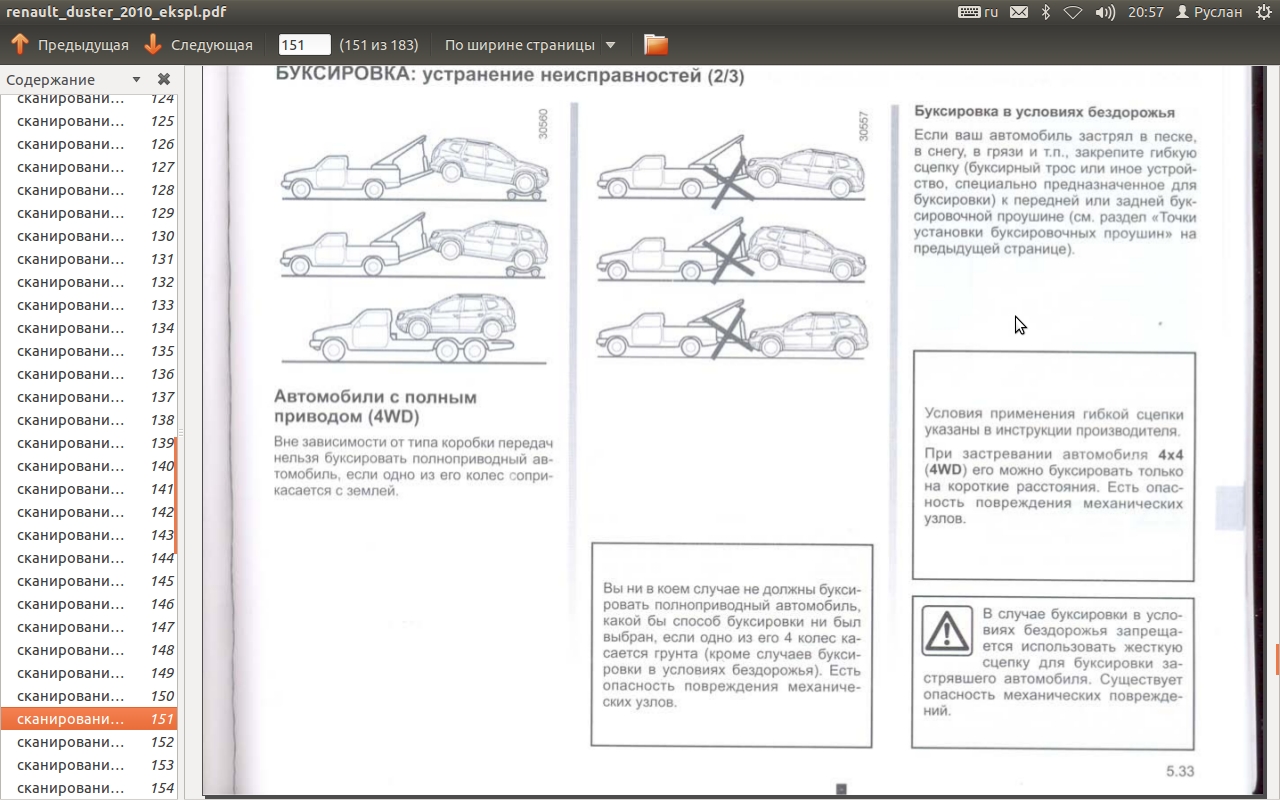Open the Bluetooth indicator

(1046, 12)
